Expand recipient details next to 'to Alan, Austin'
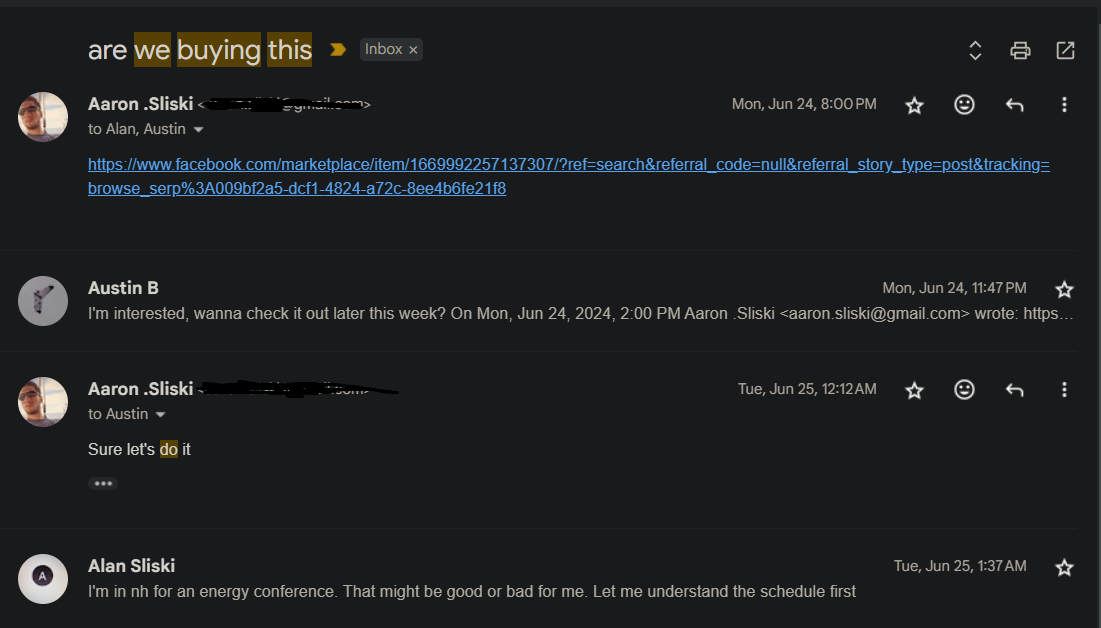1101x628 pixels. click(198, 129)
